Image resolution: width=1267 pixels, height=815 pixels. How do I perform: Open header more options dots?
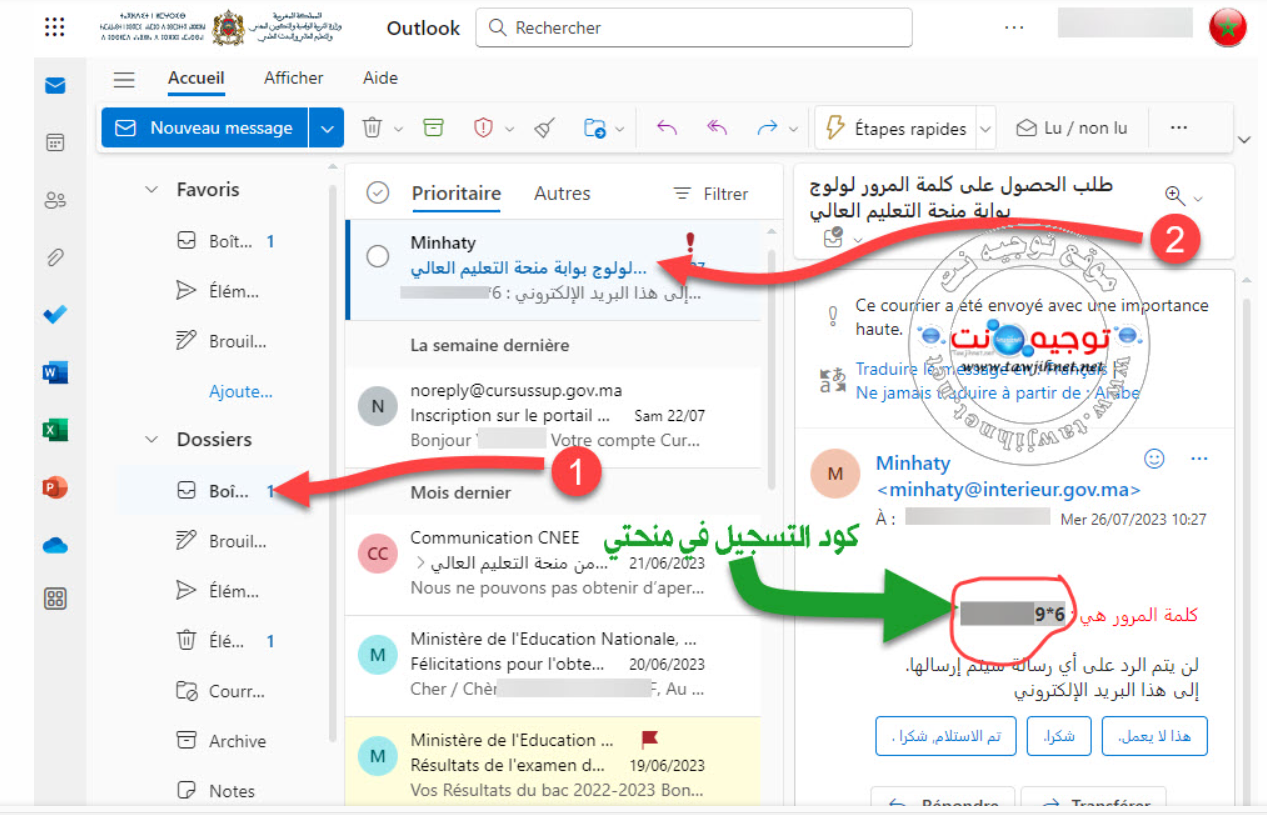pyautogui.click(x=1014, y=27)
